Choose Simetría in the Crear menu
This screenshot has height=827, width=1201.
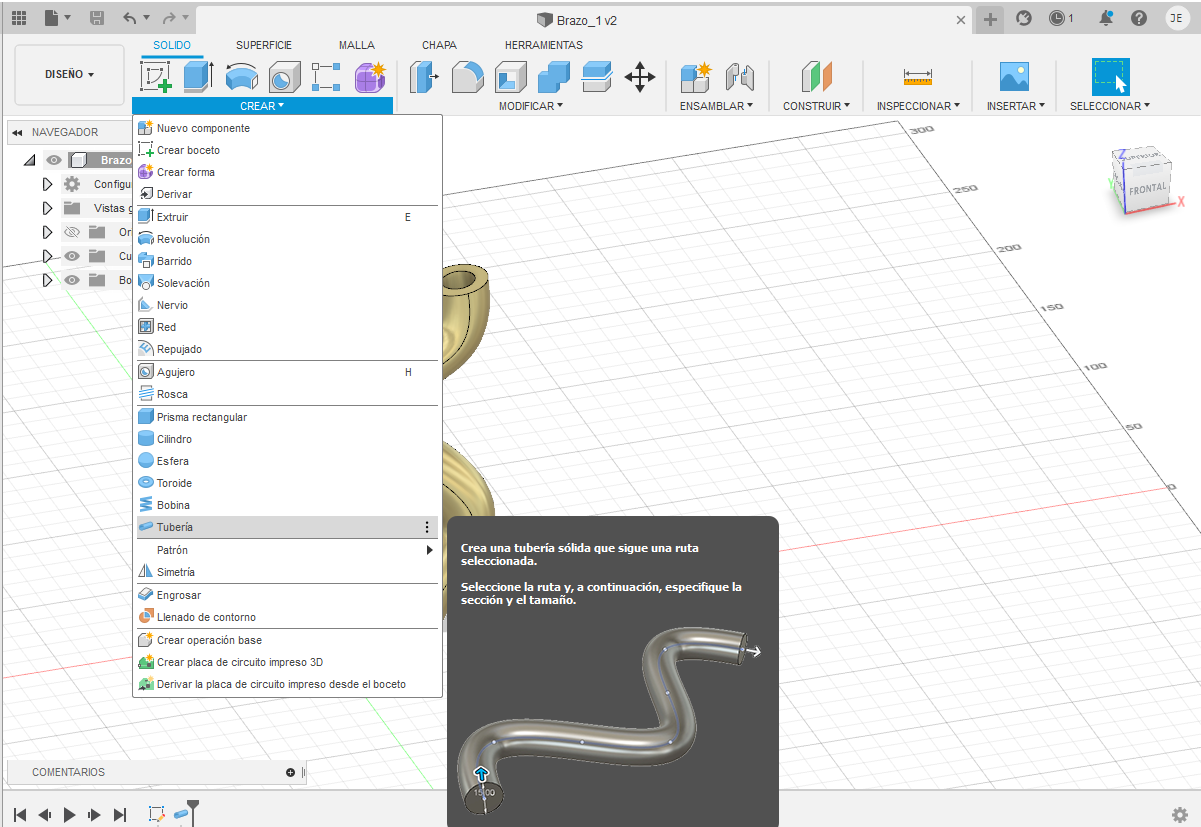coord(287,572)
